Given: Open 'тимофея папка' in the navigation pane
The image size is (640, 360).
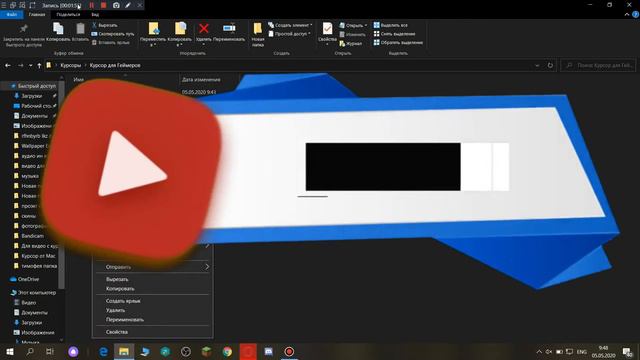Looking at the screenshot, I should [x=39, y=266].
